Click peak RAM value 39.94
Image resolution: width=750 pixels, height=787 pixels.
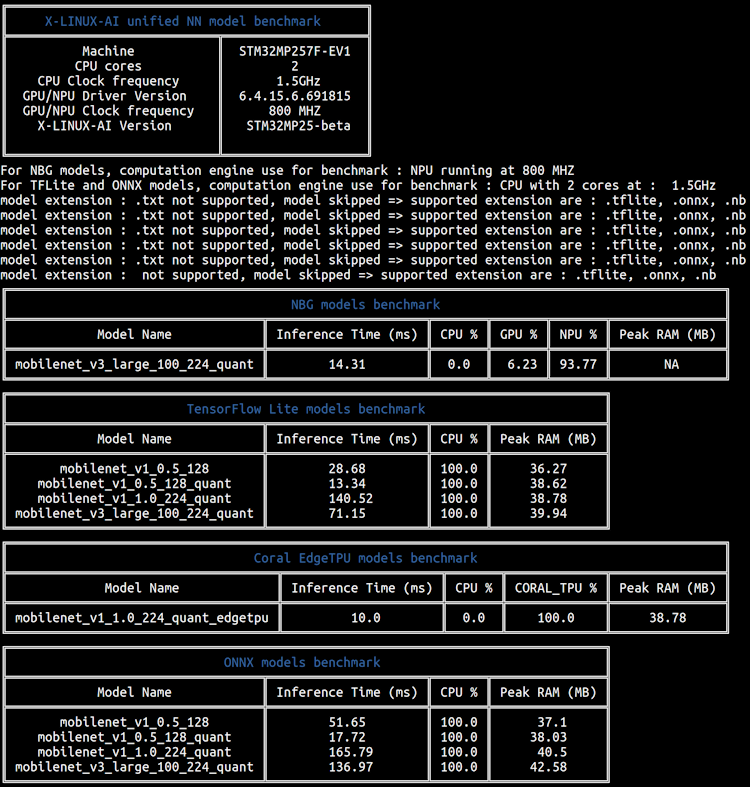(x=548, y=514)
